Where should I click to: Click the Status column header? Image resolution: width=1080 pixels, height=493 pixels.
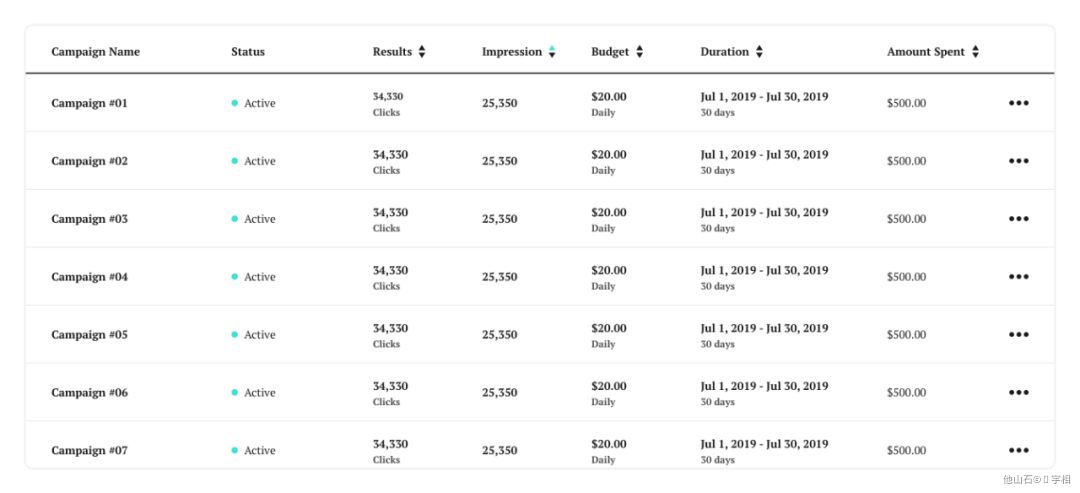coord(248,52)
